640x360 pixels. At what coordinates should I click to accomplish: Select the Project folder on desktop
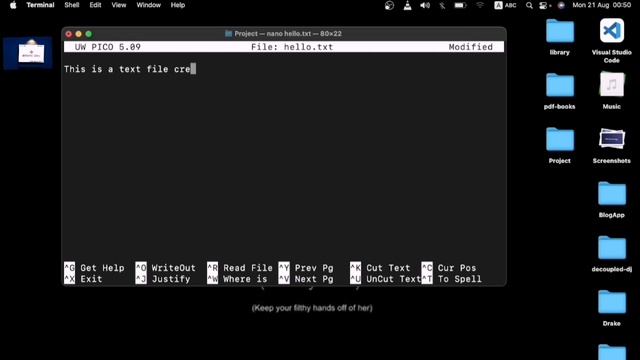click(560, 145)
